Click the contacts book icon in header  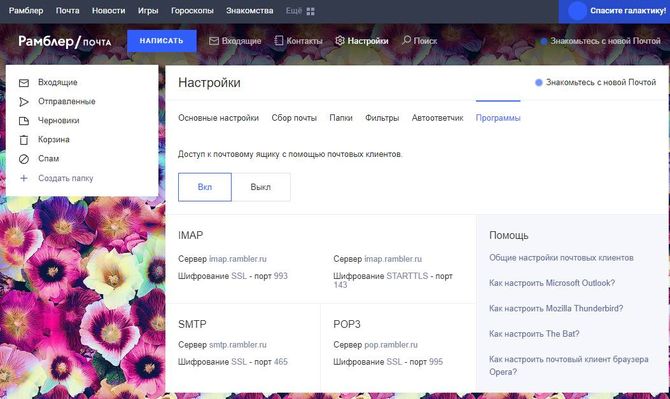279,41
